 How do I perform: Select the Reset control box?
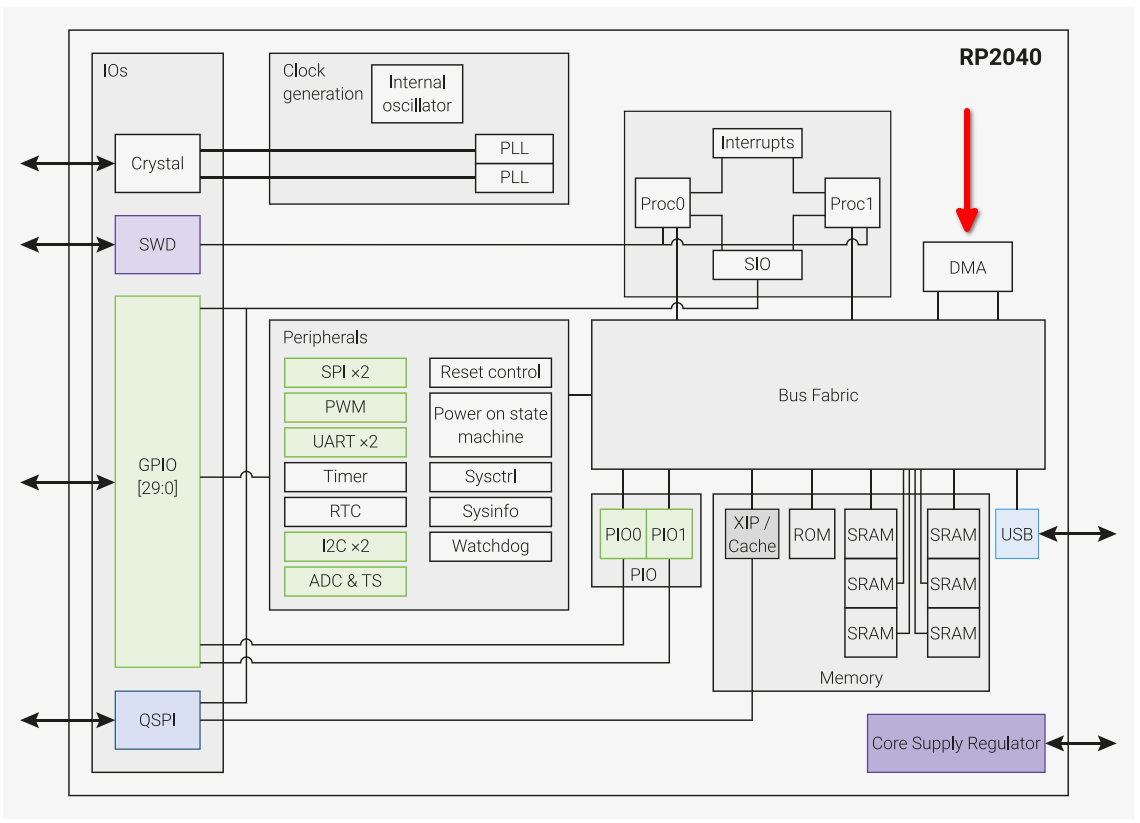[x=490, y=372]
